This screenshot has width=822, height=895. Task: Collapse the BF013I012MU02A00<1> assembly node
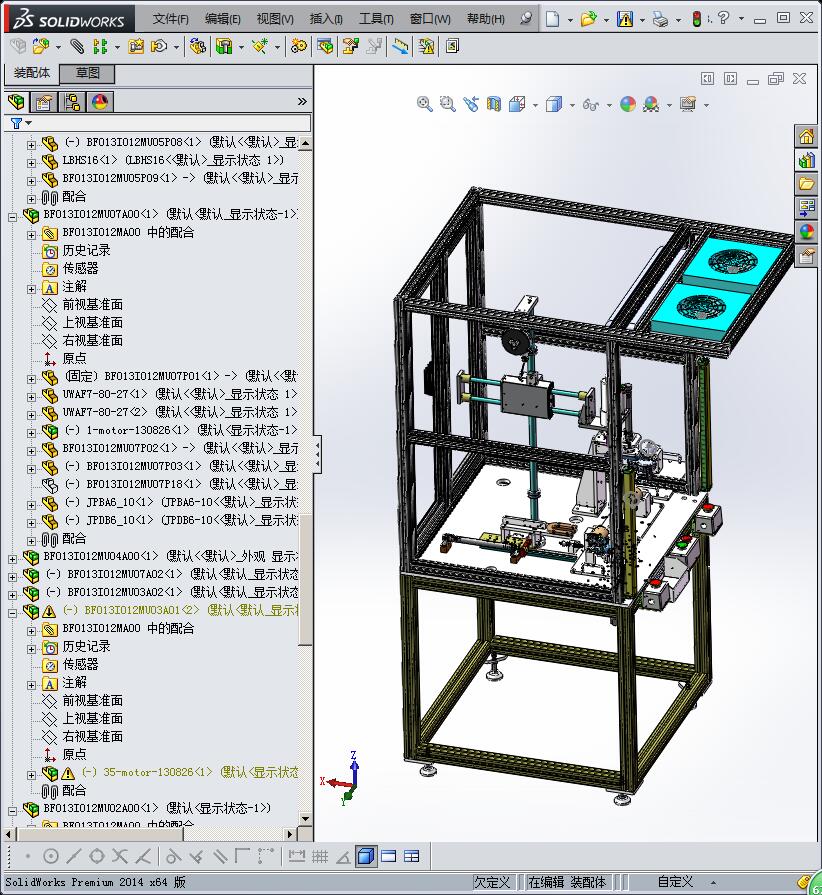click(13, 811)
